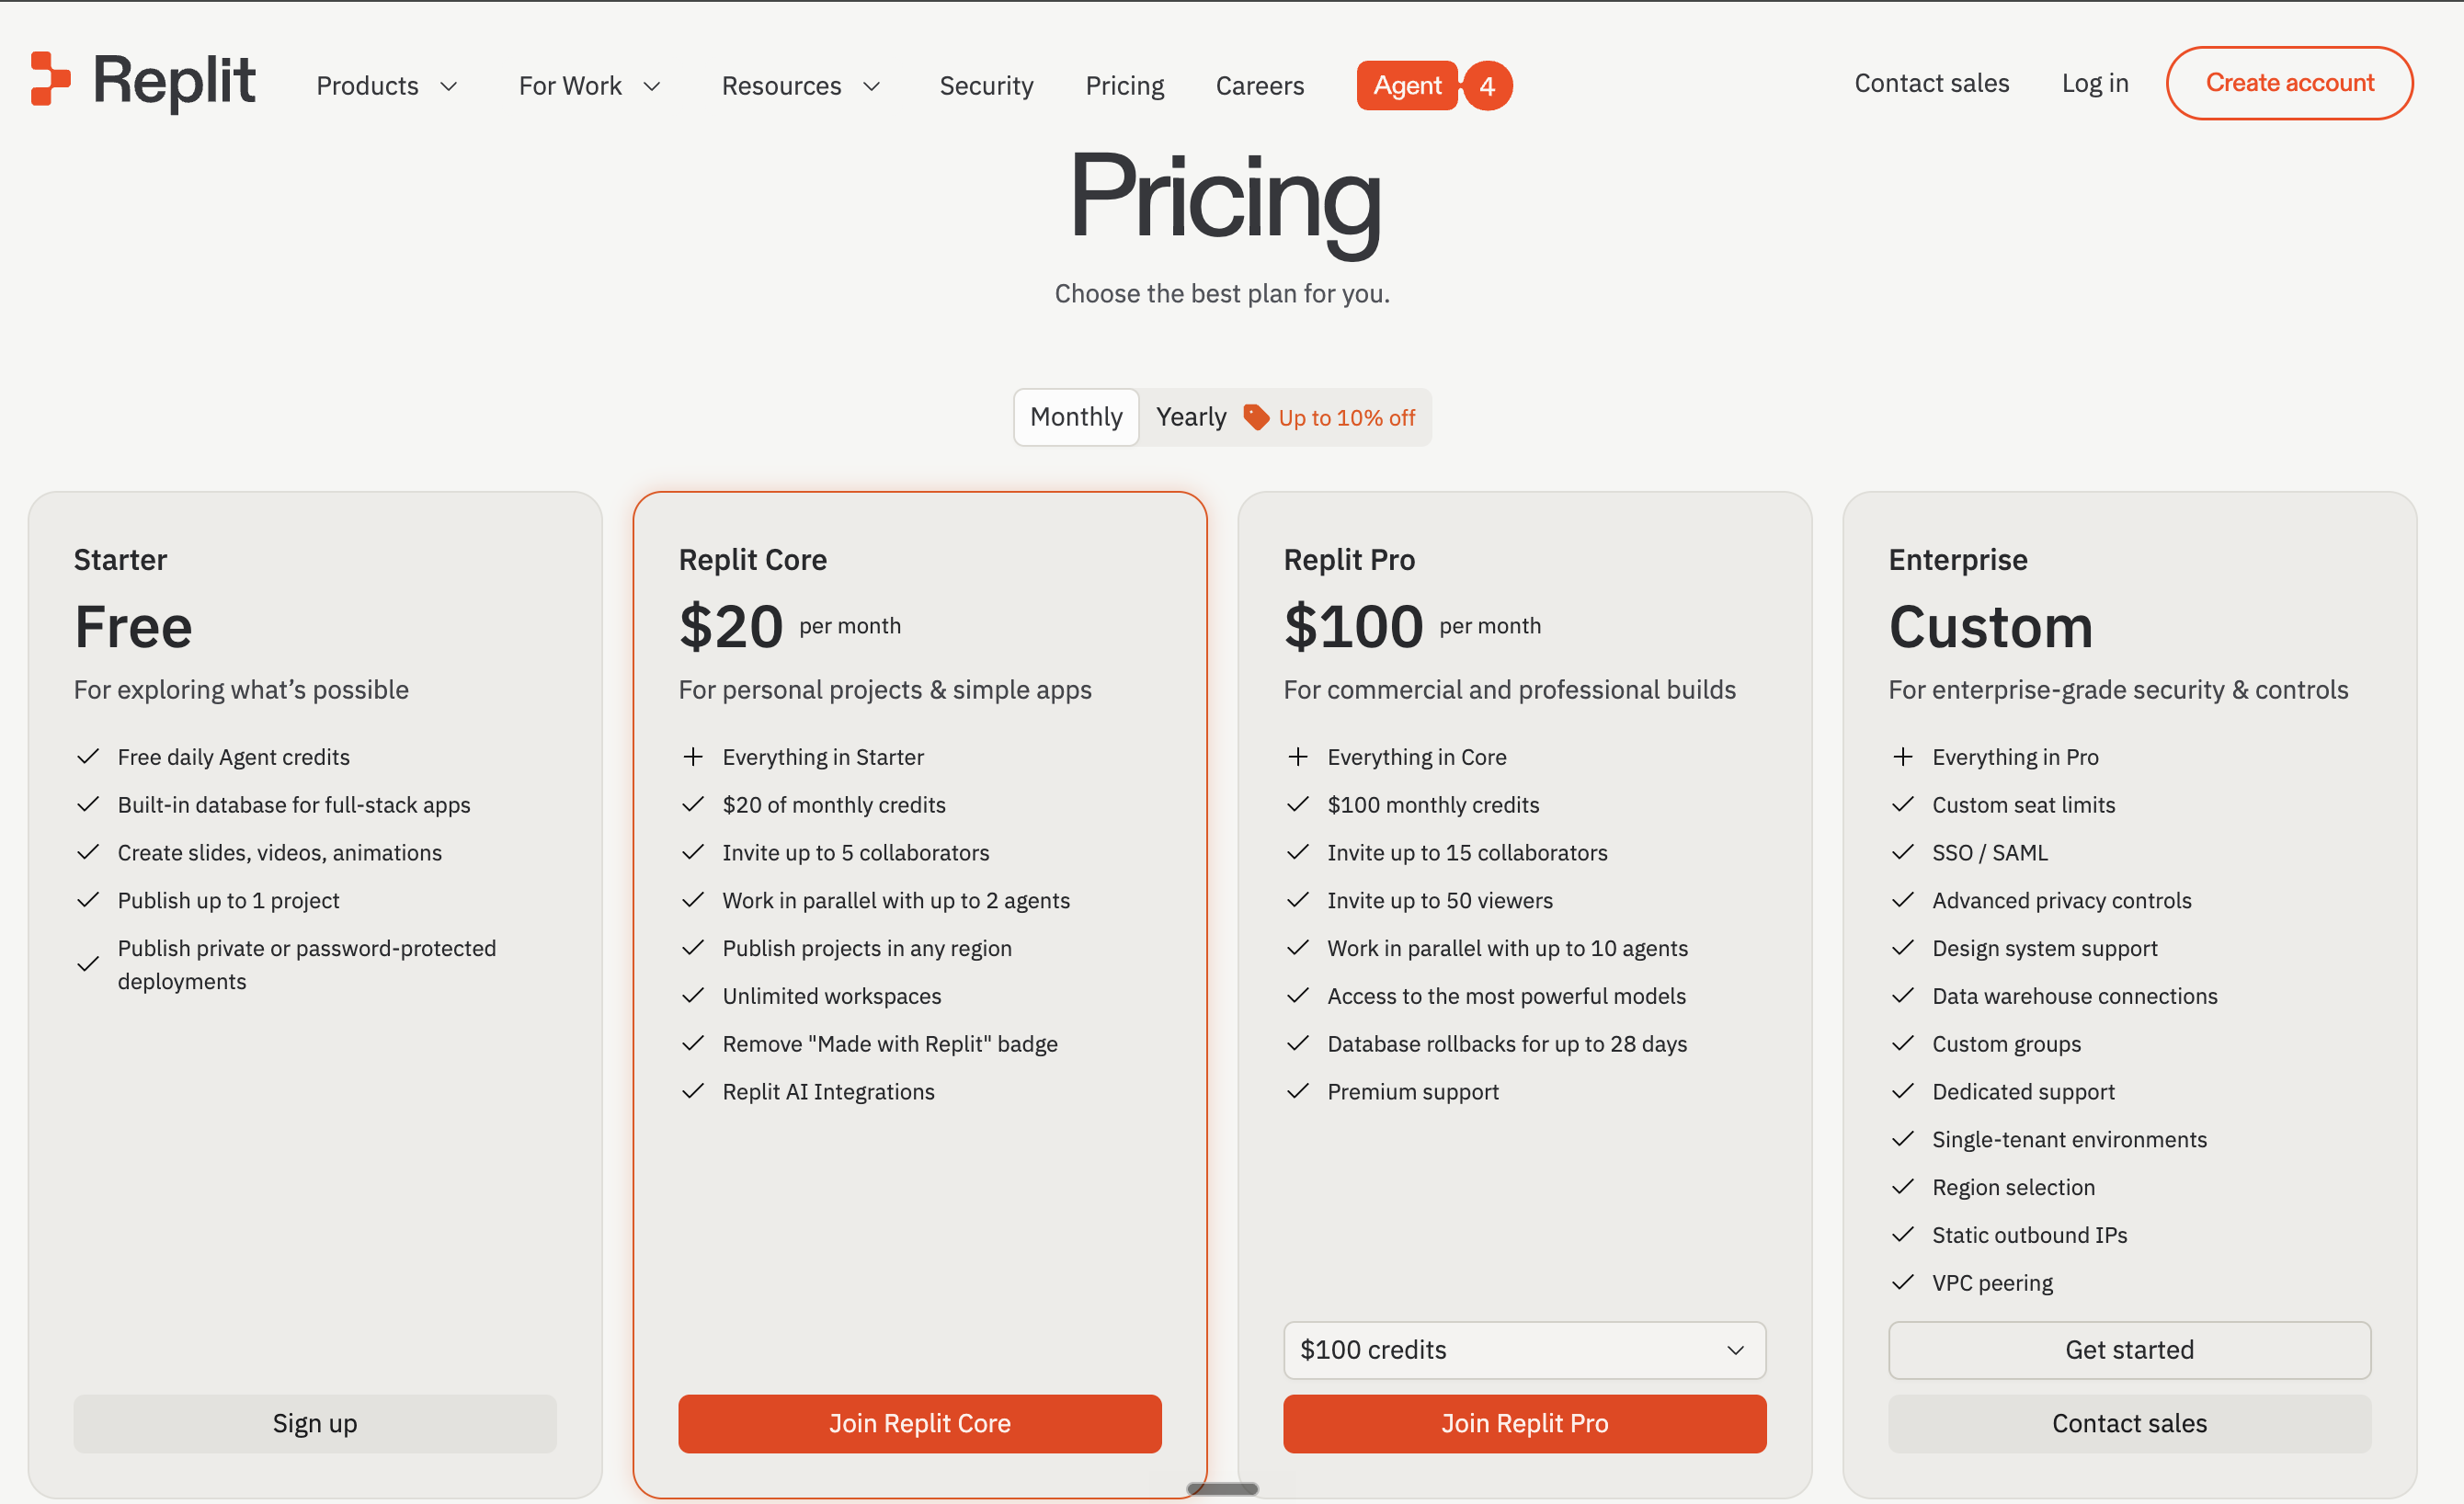Click the notification badge showing 4
The height and width of the screenshot is (1504, 2464).
pos(1487,86)
